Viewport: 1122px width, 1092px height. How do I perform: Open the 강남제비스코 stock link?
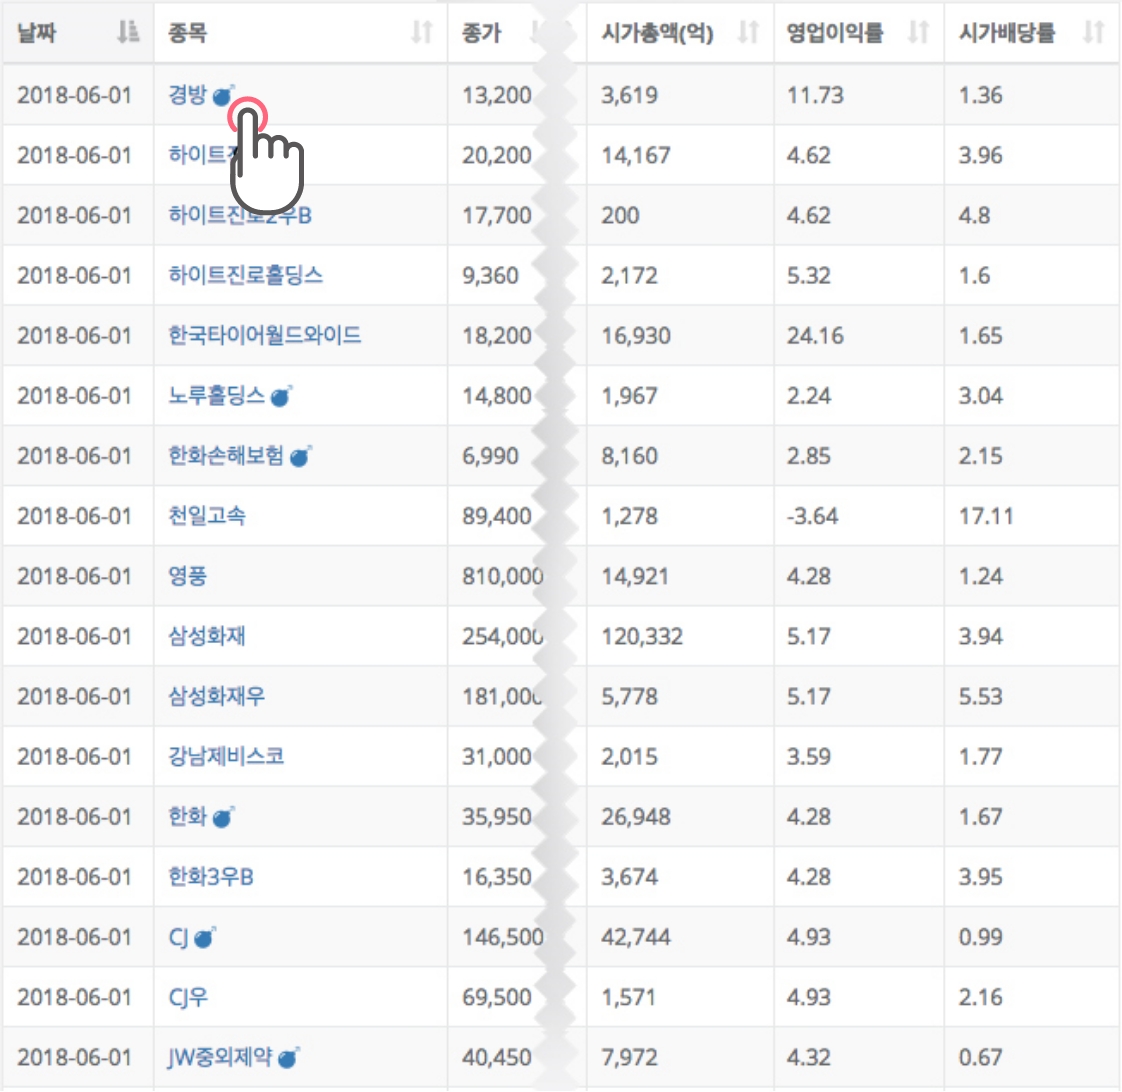click(226, 756)
